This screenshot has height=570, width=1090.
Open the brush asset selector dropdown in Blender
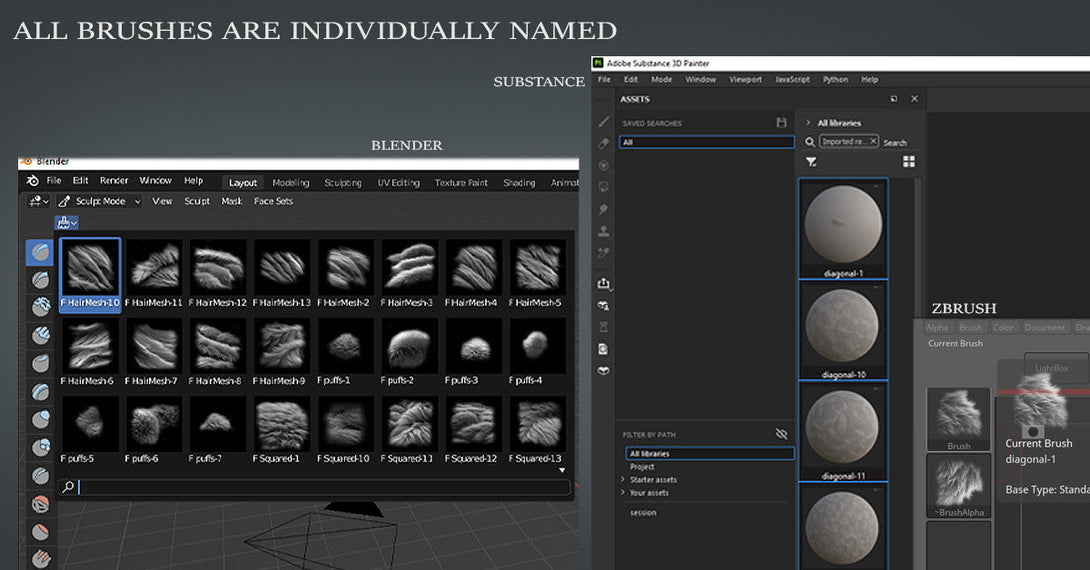point(67,222)
